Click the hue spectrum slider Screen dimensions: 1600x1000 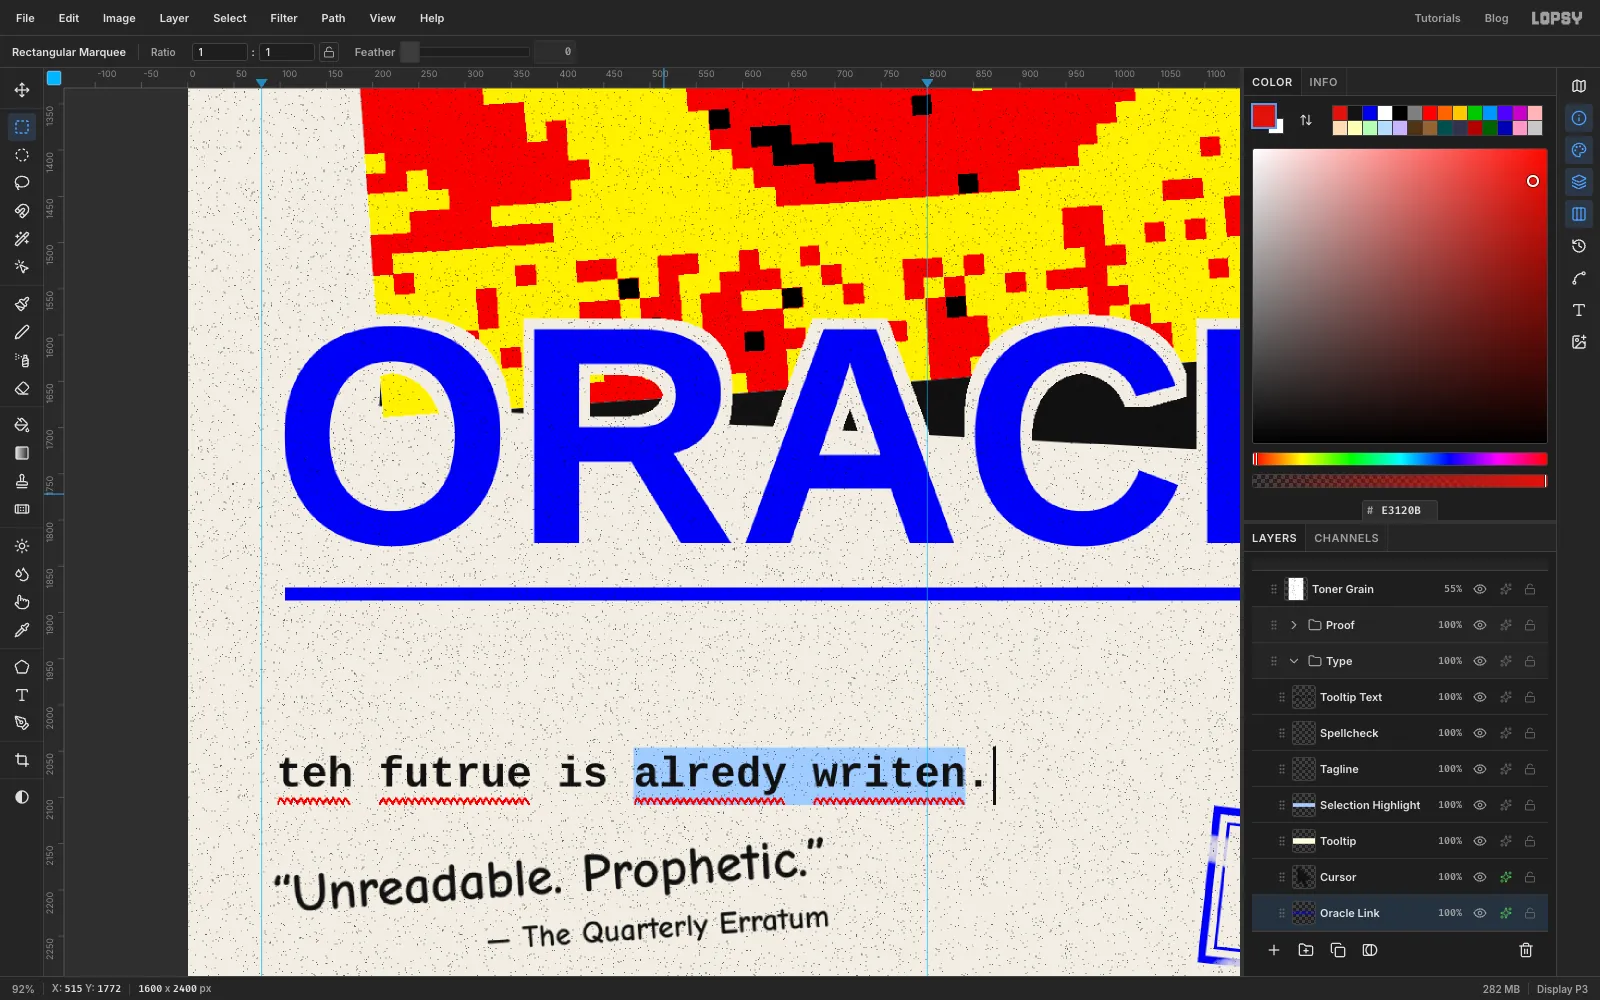click(1400, 459)
